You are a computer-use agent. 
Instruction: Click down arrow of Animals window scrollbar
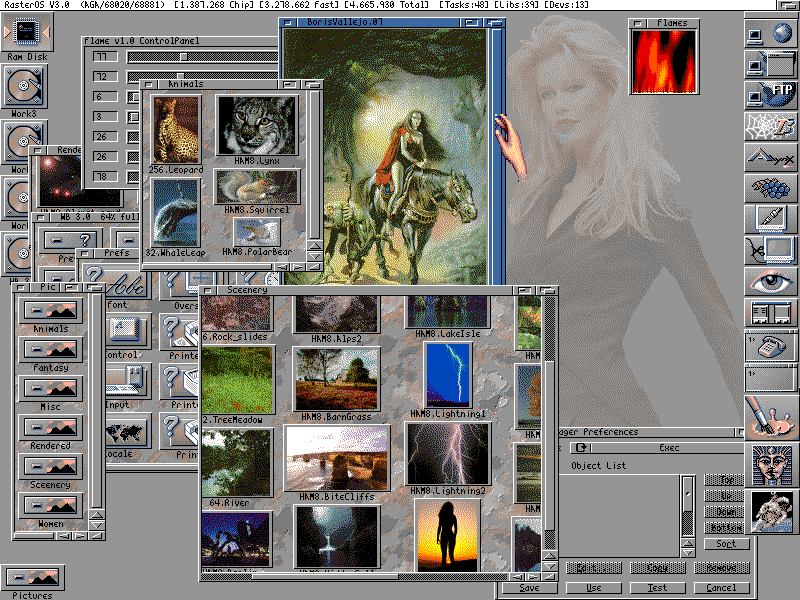click(x=315, y=256)
